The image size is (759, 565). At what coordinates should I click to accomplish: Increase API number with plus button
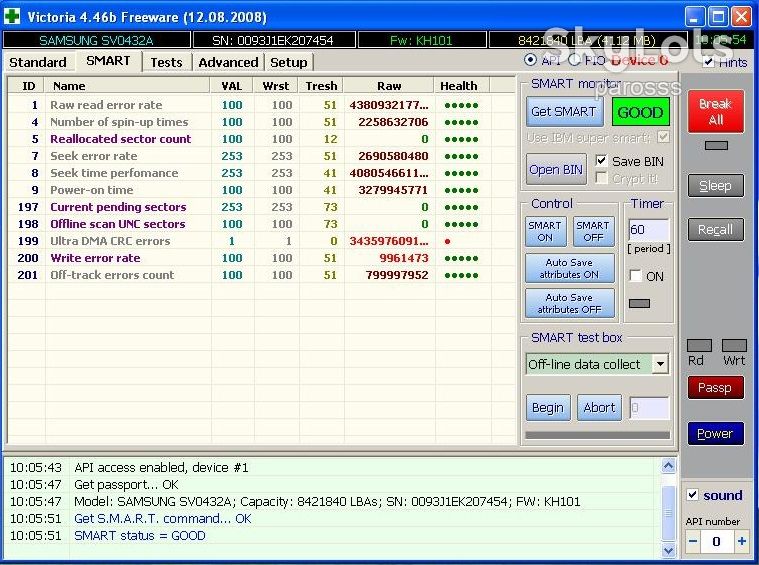click(741, 541)
